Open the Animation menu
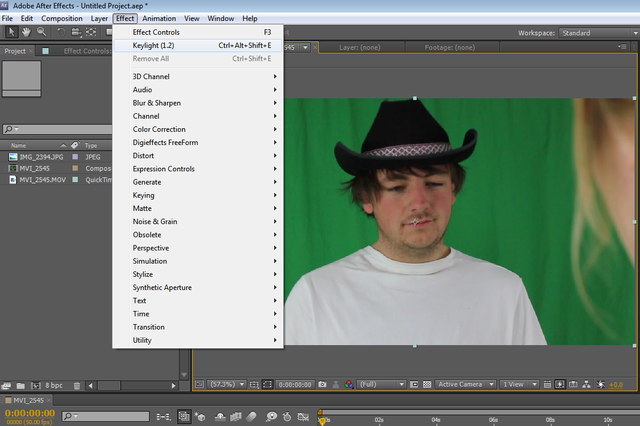640x426 pixels. click(x=159, y=18)
